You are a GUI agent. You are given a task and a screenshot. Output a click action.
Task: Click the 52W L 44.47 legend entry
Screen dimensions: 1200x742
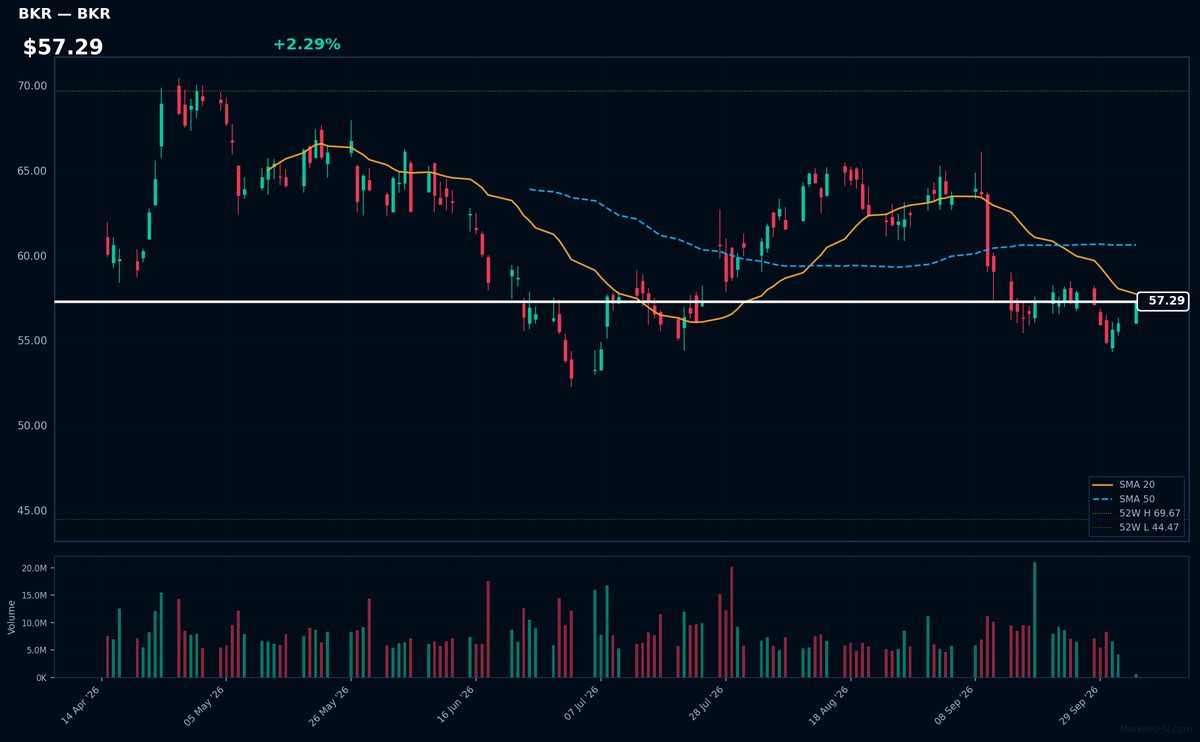[x=1137, y=527]
